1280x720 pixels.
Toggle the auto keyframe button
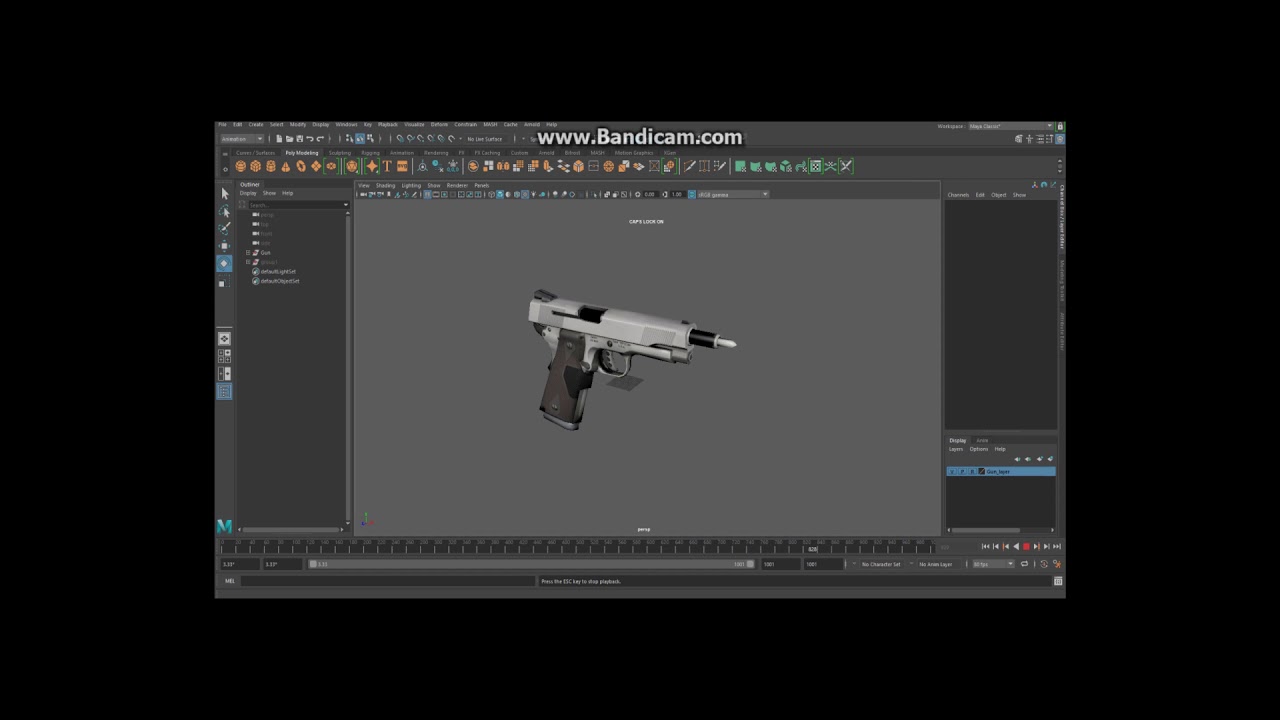click(1044, 564)
